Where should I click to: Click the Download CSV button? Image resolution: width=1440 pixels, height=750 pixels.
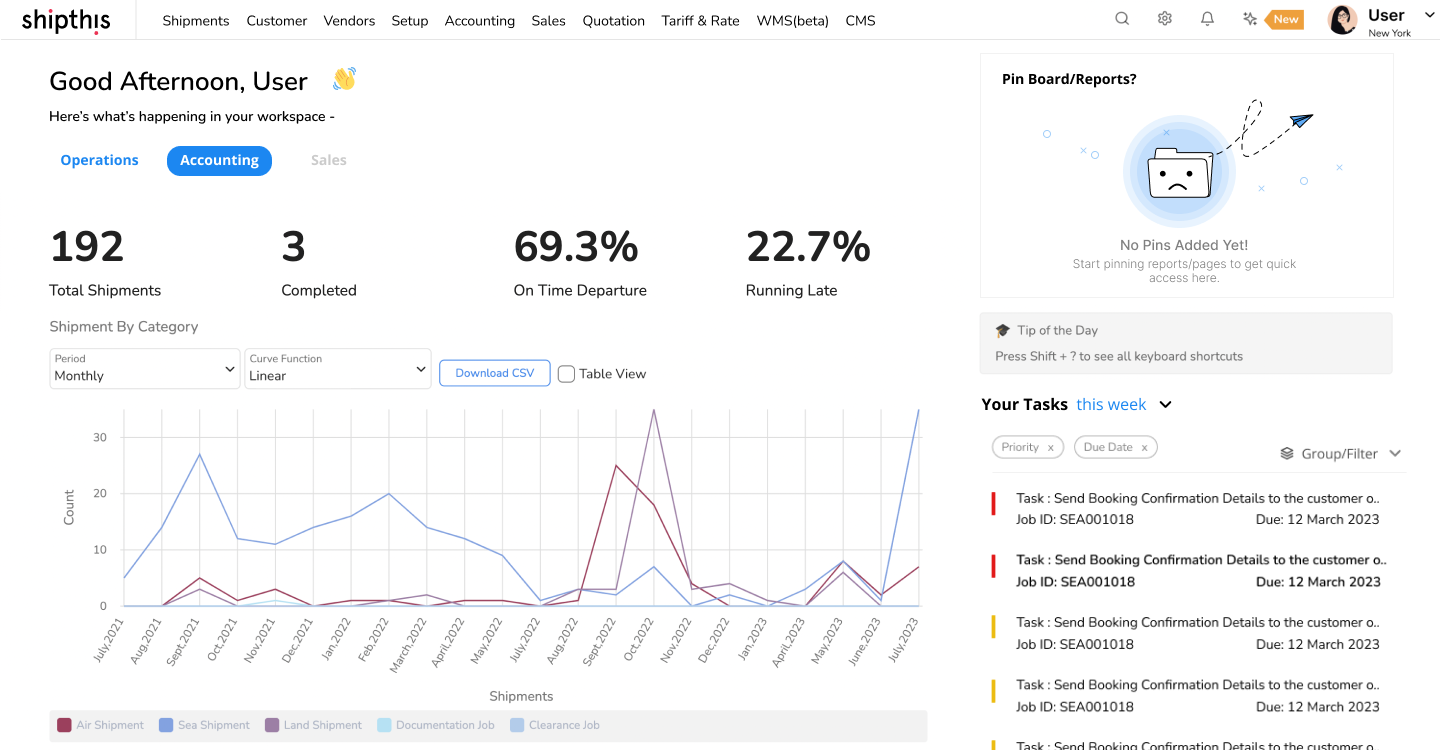click(x=494, y=373)
